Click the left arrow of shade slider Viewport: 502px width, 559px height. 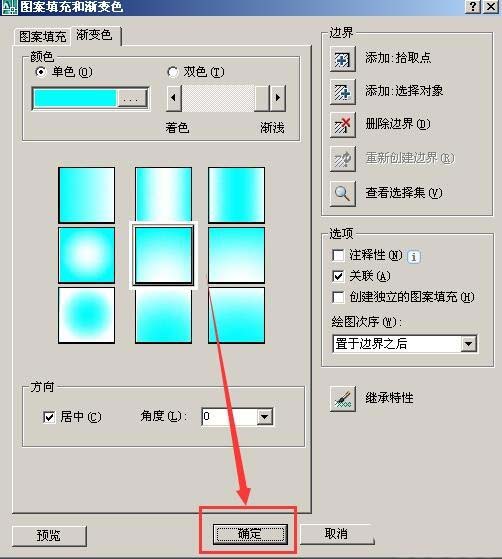point(174,98)
